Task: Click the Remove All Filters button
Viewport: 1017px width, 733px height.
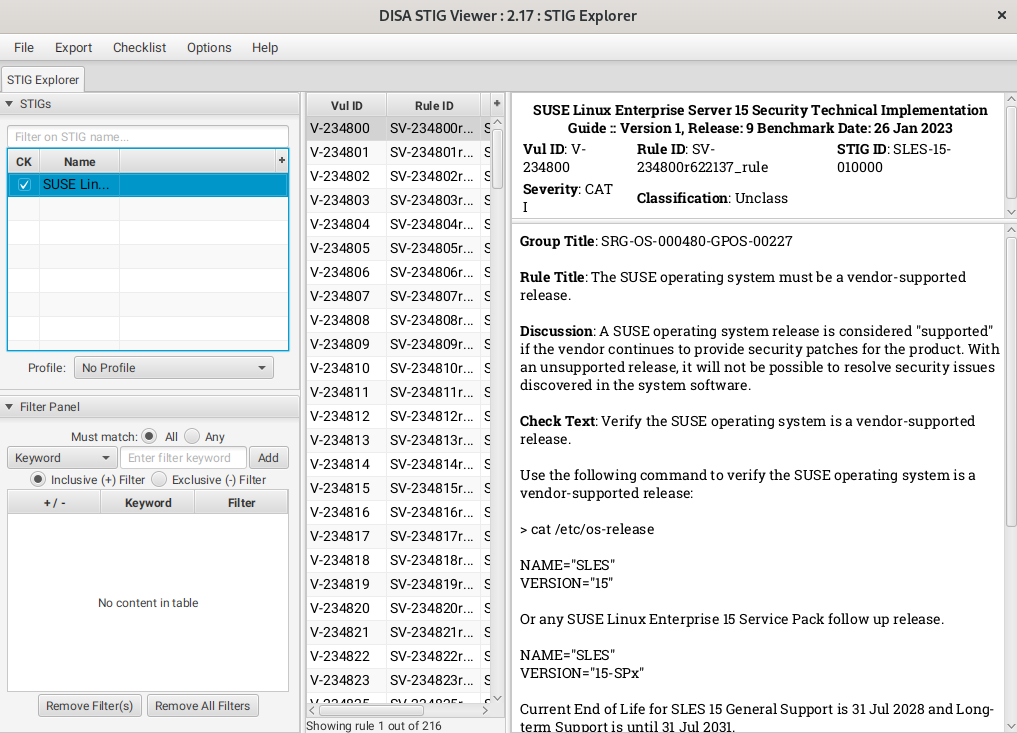Action: [x=203, y=706]
